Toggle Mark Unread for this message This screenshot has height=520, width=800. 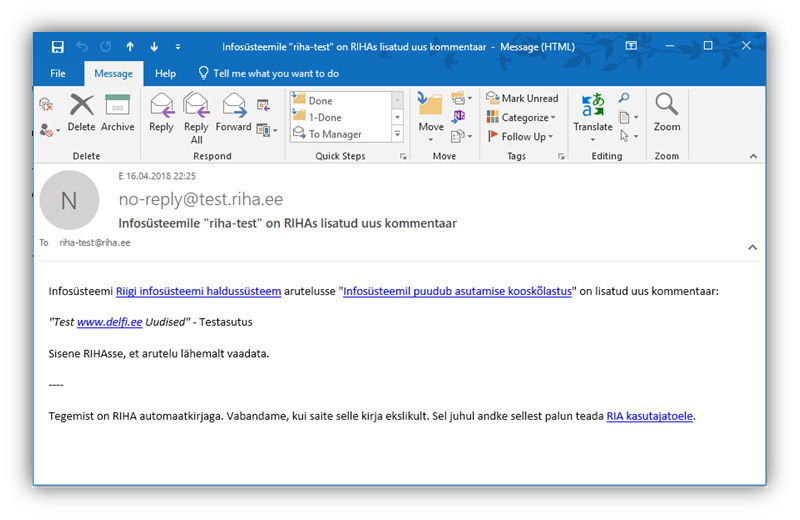tap(522, 98)
